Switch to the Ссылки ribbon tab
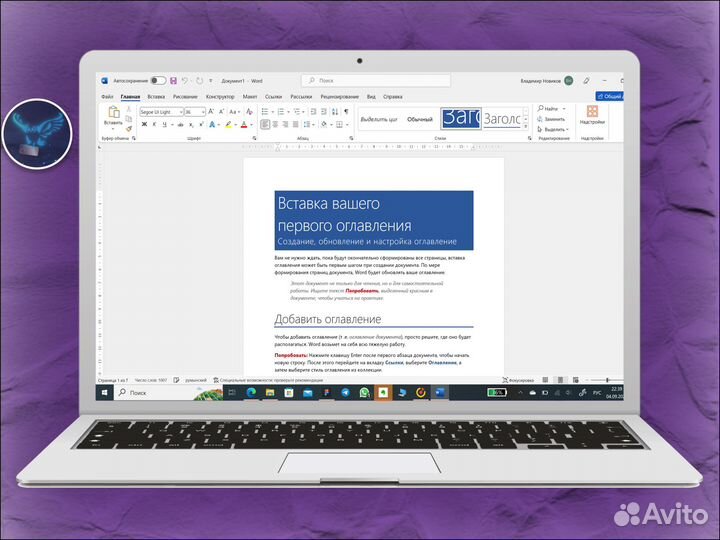This screenshot has width=720, height=540. coord(273,97)
